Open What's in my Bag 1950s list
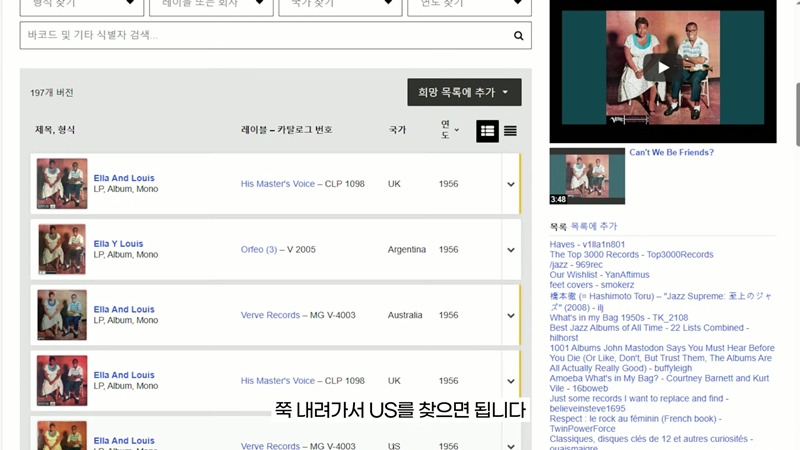Viewport: 800px width, 450px height. tap(619, 317)
